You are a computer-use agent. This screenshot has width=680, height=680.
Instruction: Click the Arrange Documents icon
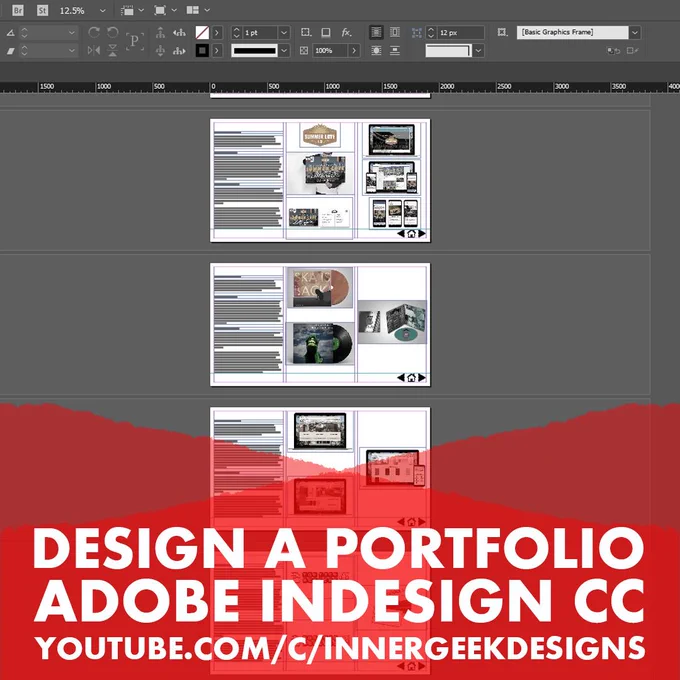pos(193,10)
